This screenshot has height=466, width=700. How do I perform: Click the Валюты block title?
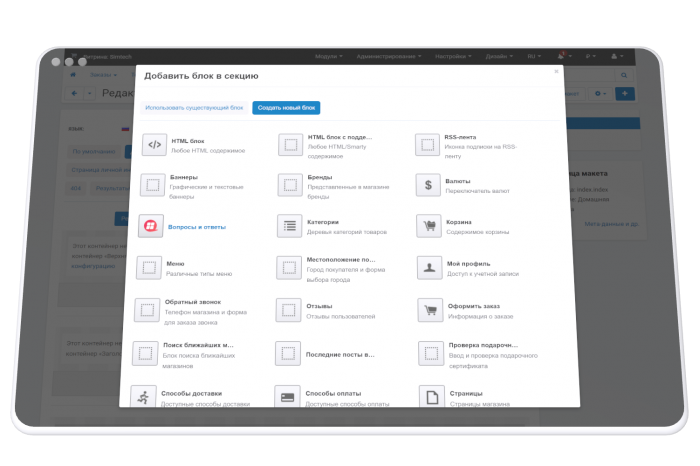point(458,181)
